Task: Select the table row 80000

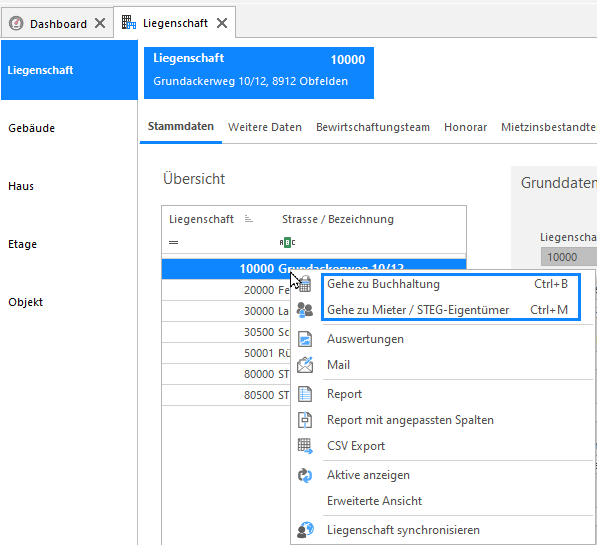Action: 226,374
